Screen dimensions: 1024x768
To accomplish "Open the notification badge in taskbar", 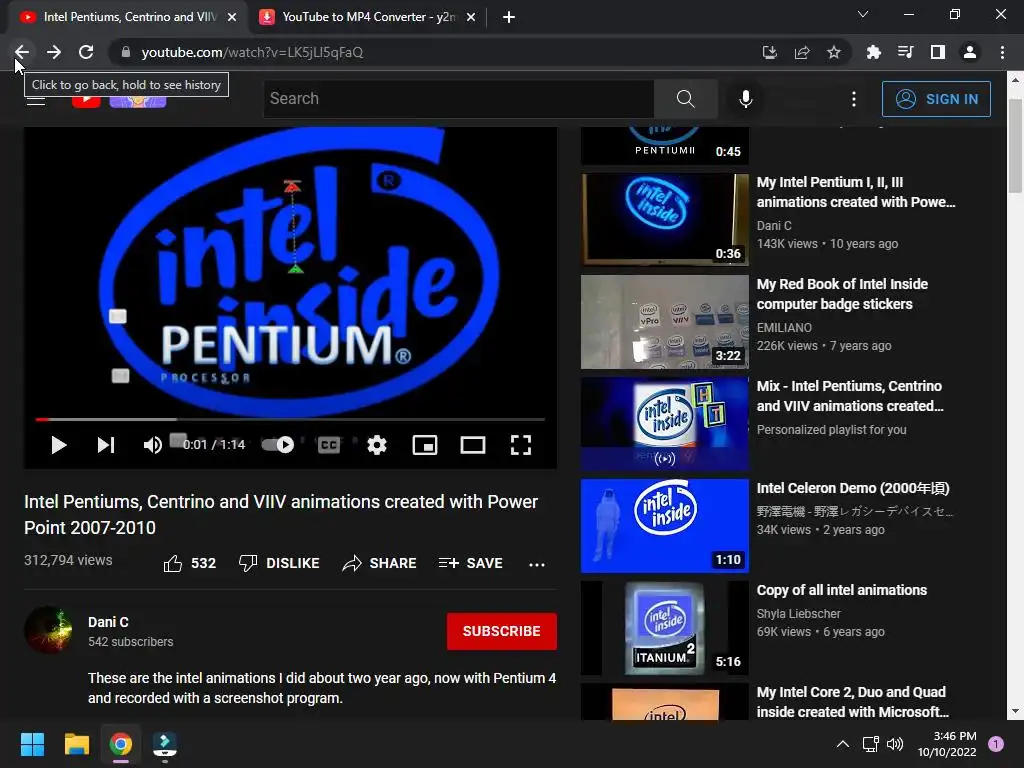I will coord(996,744).
